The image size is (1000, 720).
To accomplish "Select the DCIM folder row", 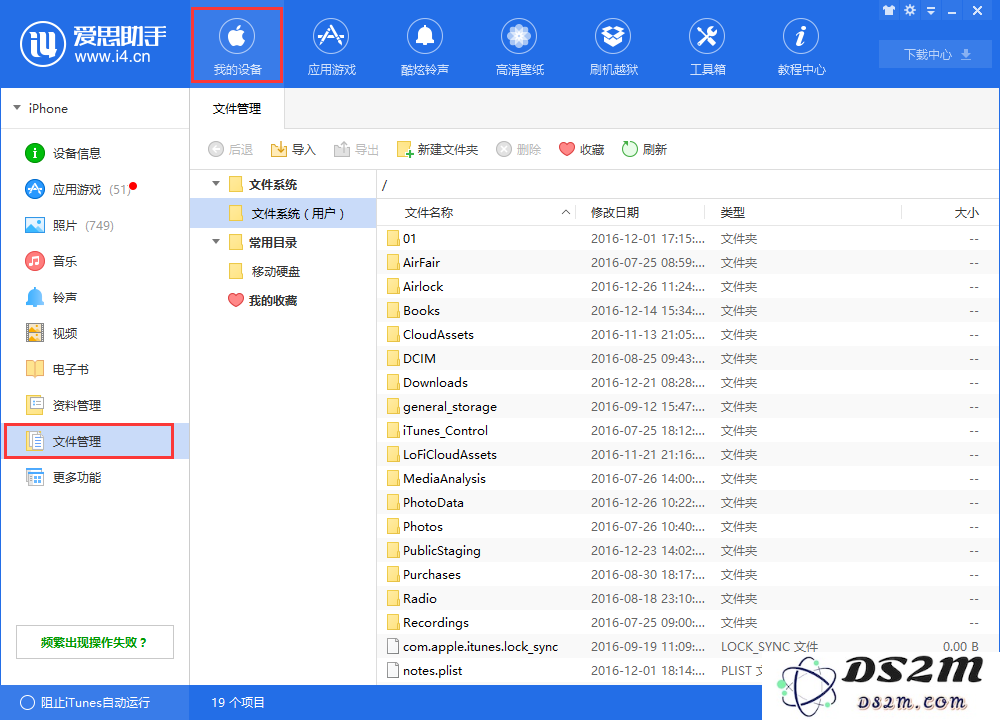I will [x=686, y=358].
